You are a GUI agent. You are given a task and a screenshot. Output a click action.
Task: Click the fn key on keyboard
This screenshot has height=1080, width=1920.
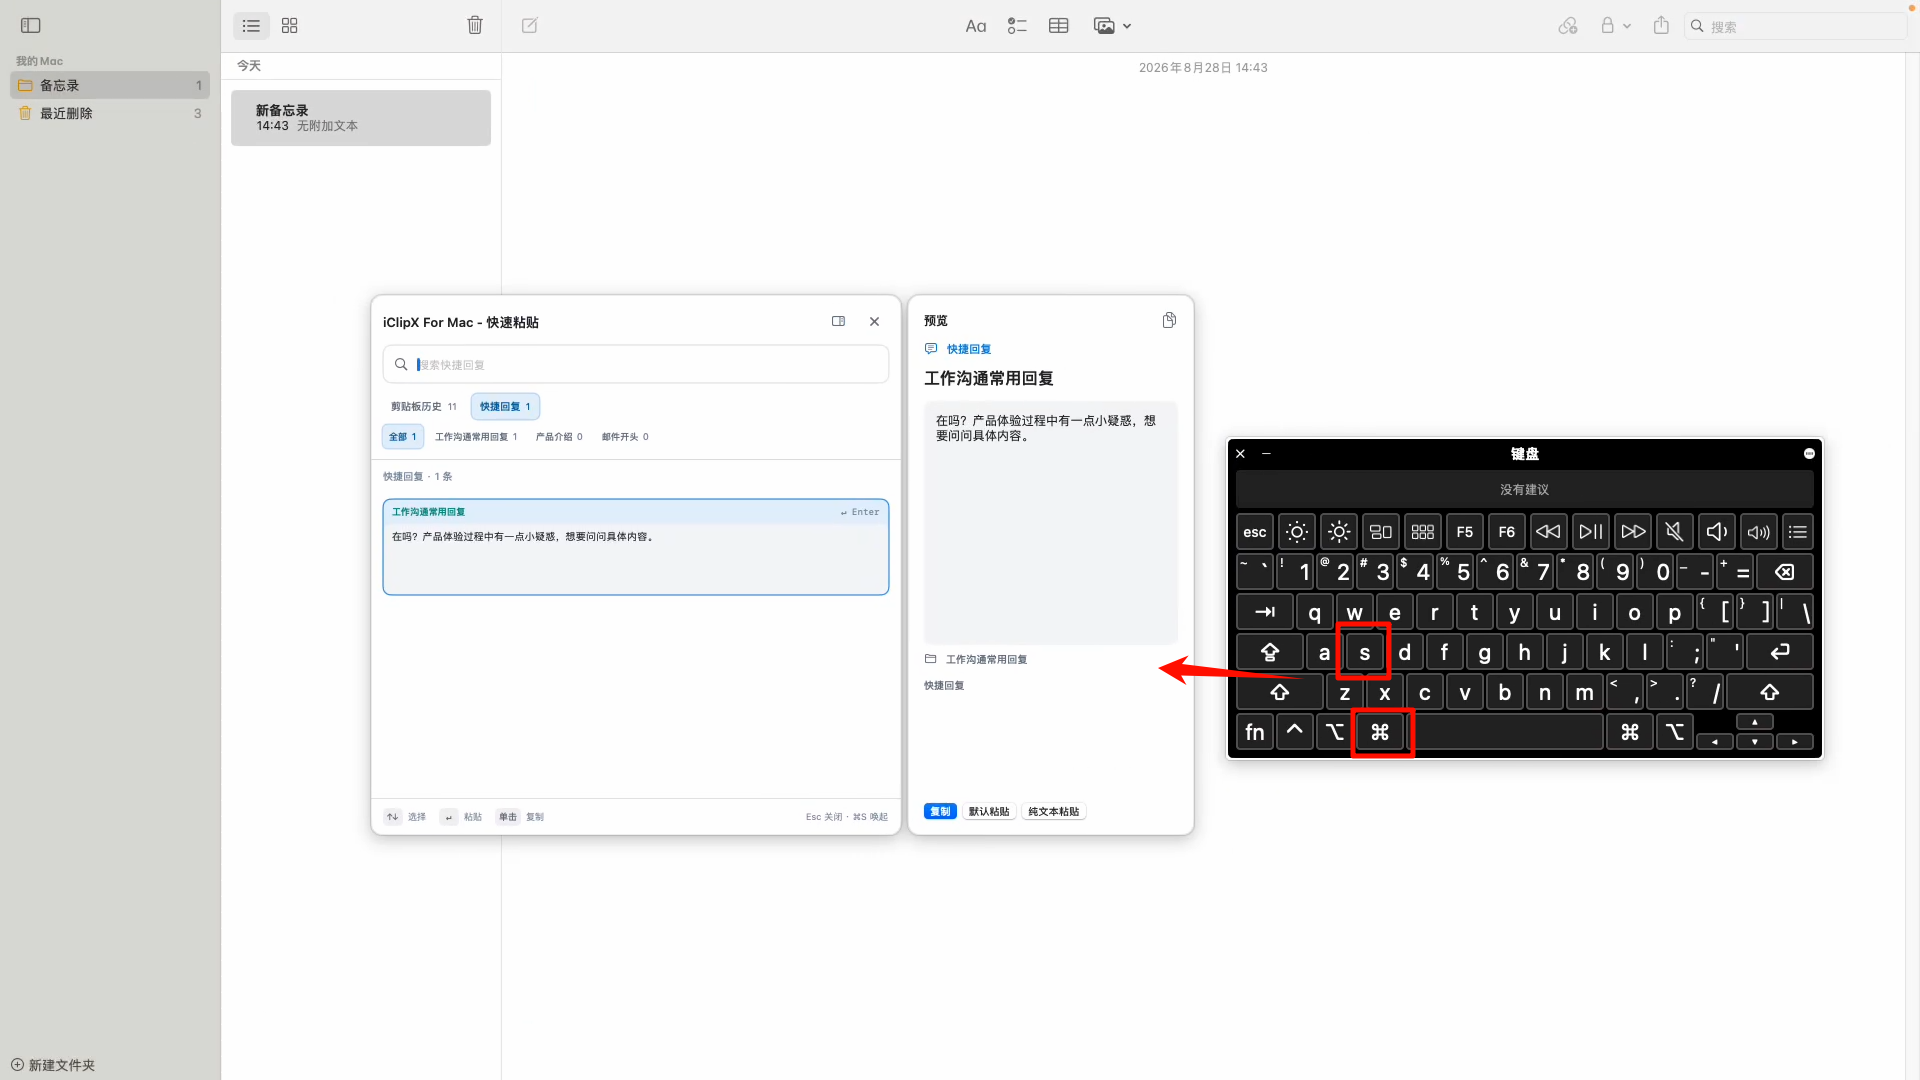pyautogui.click(x=1255, y=732)
